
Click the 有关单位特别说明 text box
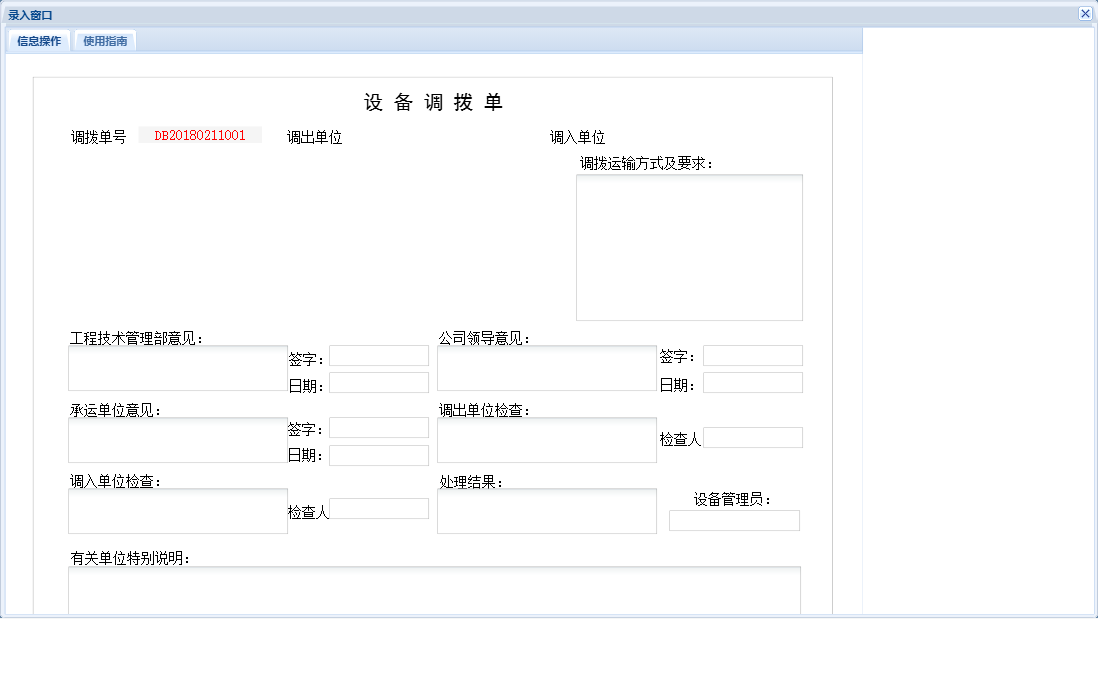[x=434, y=592]
